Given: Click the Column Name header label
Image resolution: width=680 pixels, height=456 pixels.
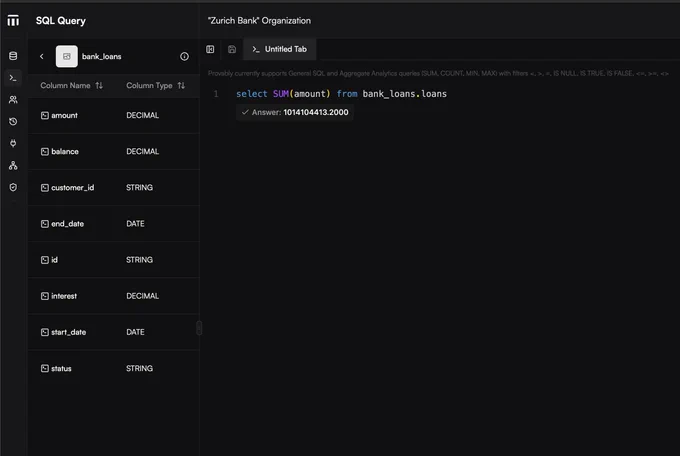Looking at the screenshot, I should (x=65, y=85).
